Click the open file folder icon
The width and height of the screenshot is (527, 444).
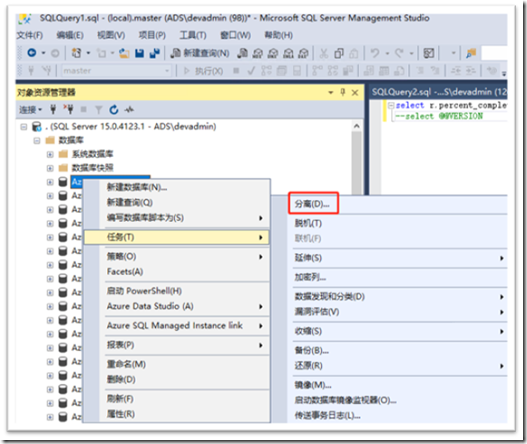pos(124,53)
